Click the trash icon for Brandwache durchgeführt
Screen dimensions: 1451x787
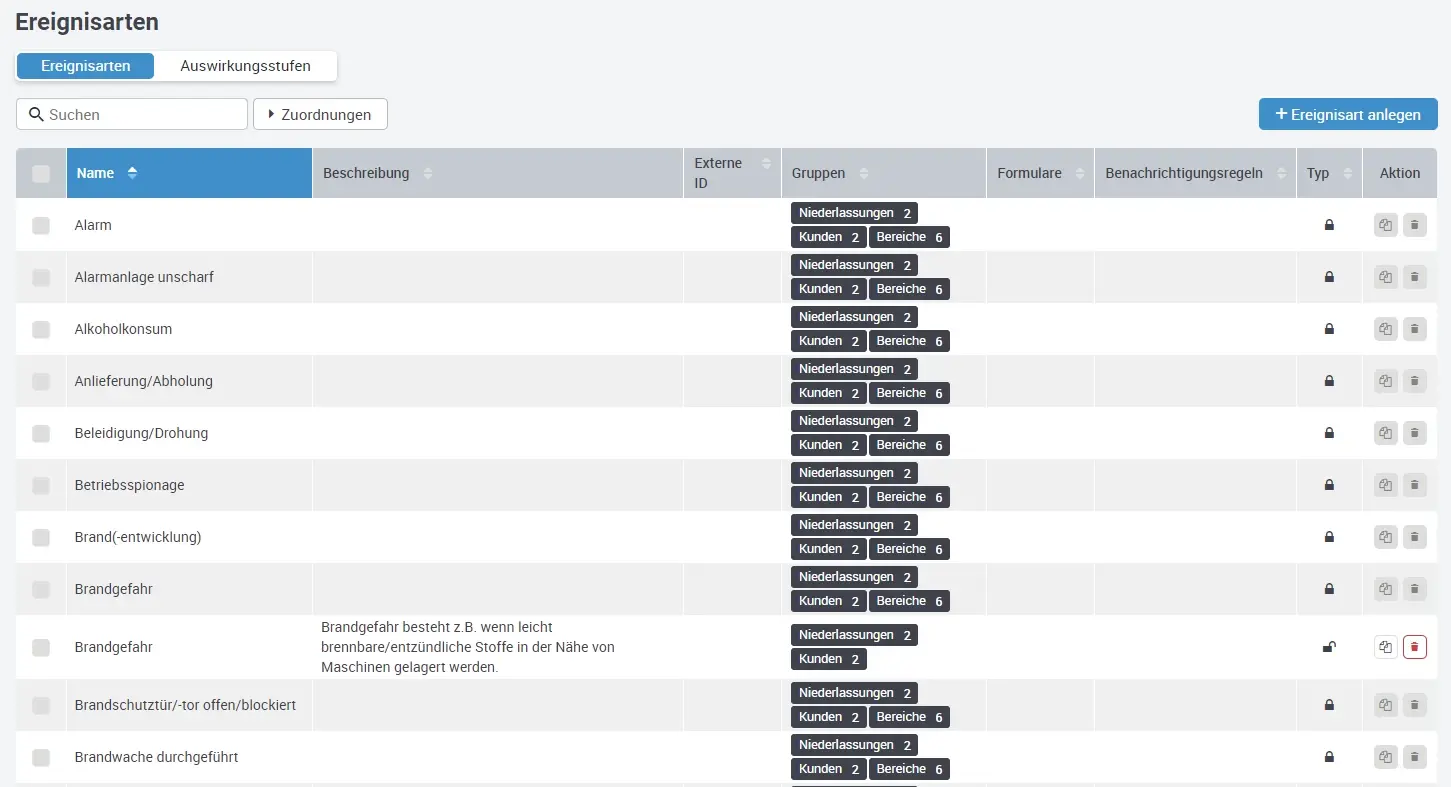(x=1414, y=757)
